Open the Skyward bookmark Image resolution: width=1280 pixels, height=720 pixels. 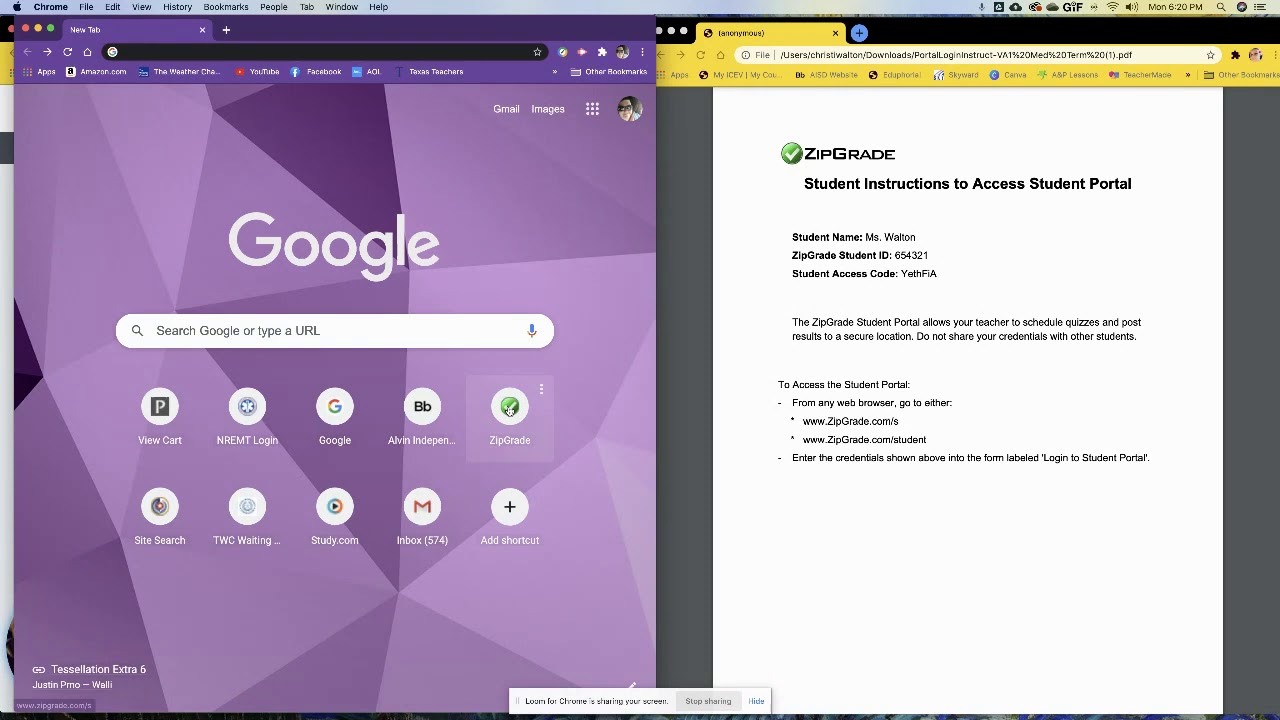pos(956,75)
